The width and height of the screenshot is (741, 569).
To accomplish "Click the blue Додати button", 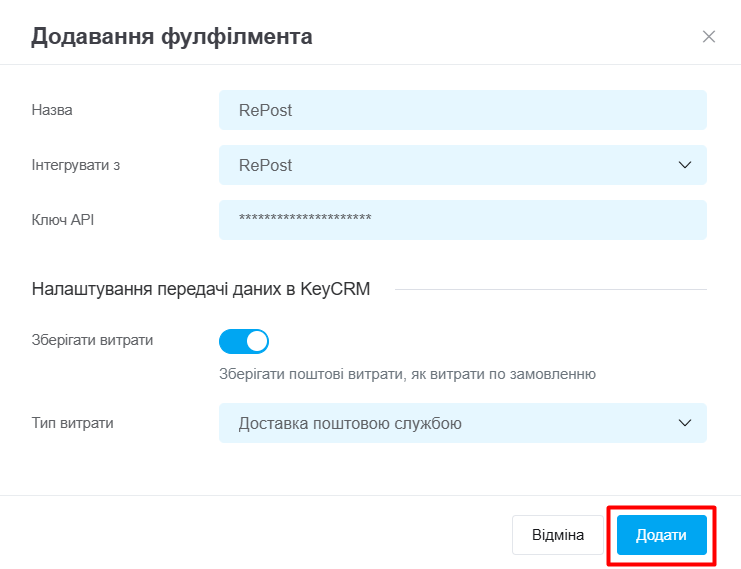I will (661, 535).
